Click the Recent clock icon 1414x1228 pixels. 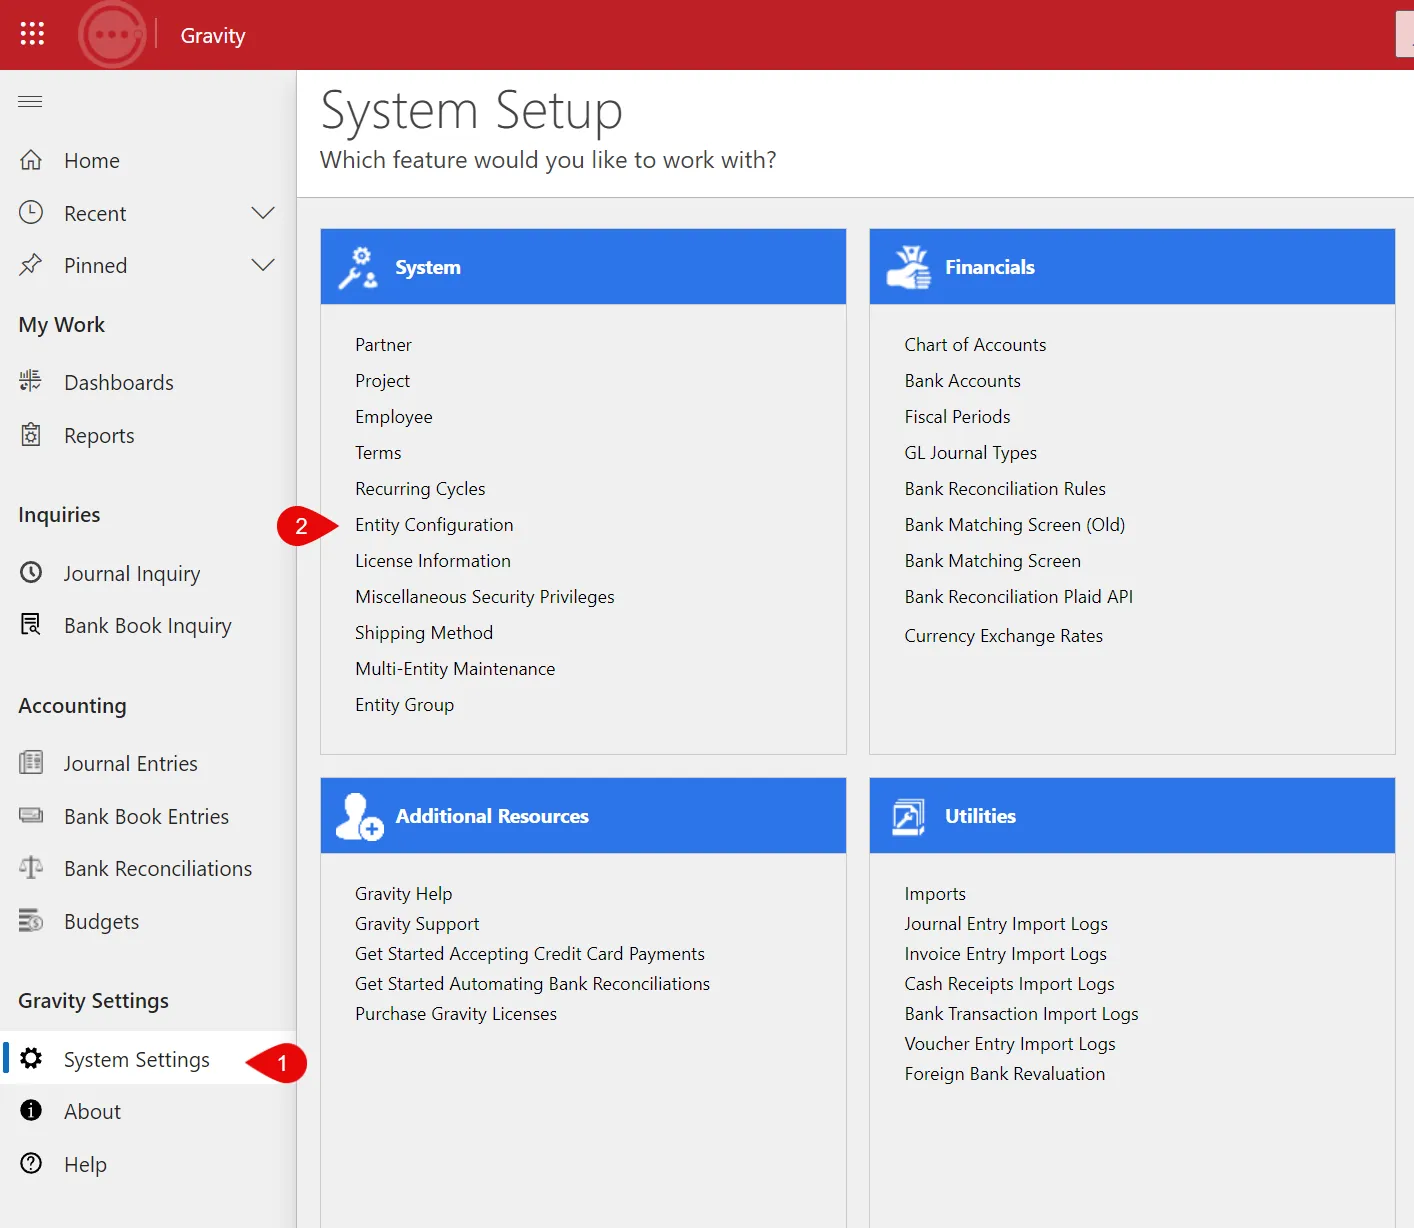point(31,212)
